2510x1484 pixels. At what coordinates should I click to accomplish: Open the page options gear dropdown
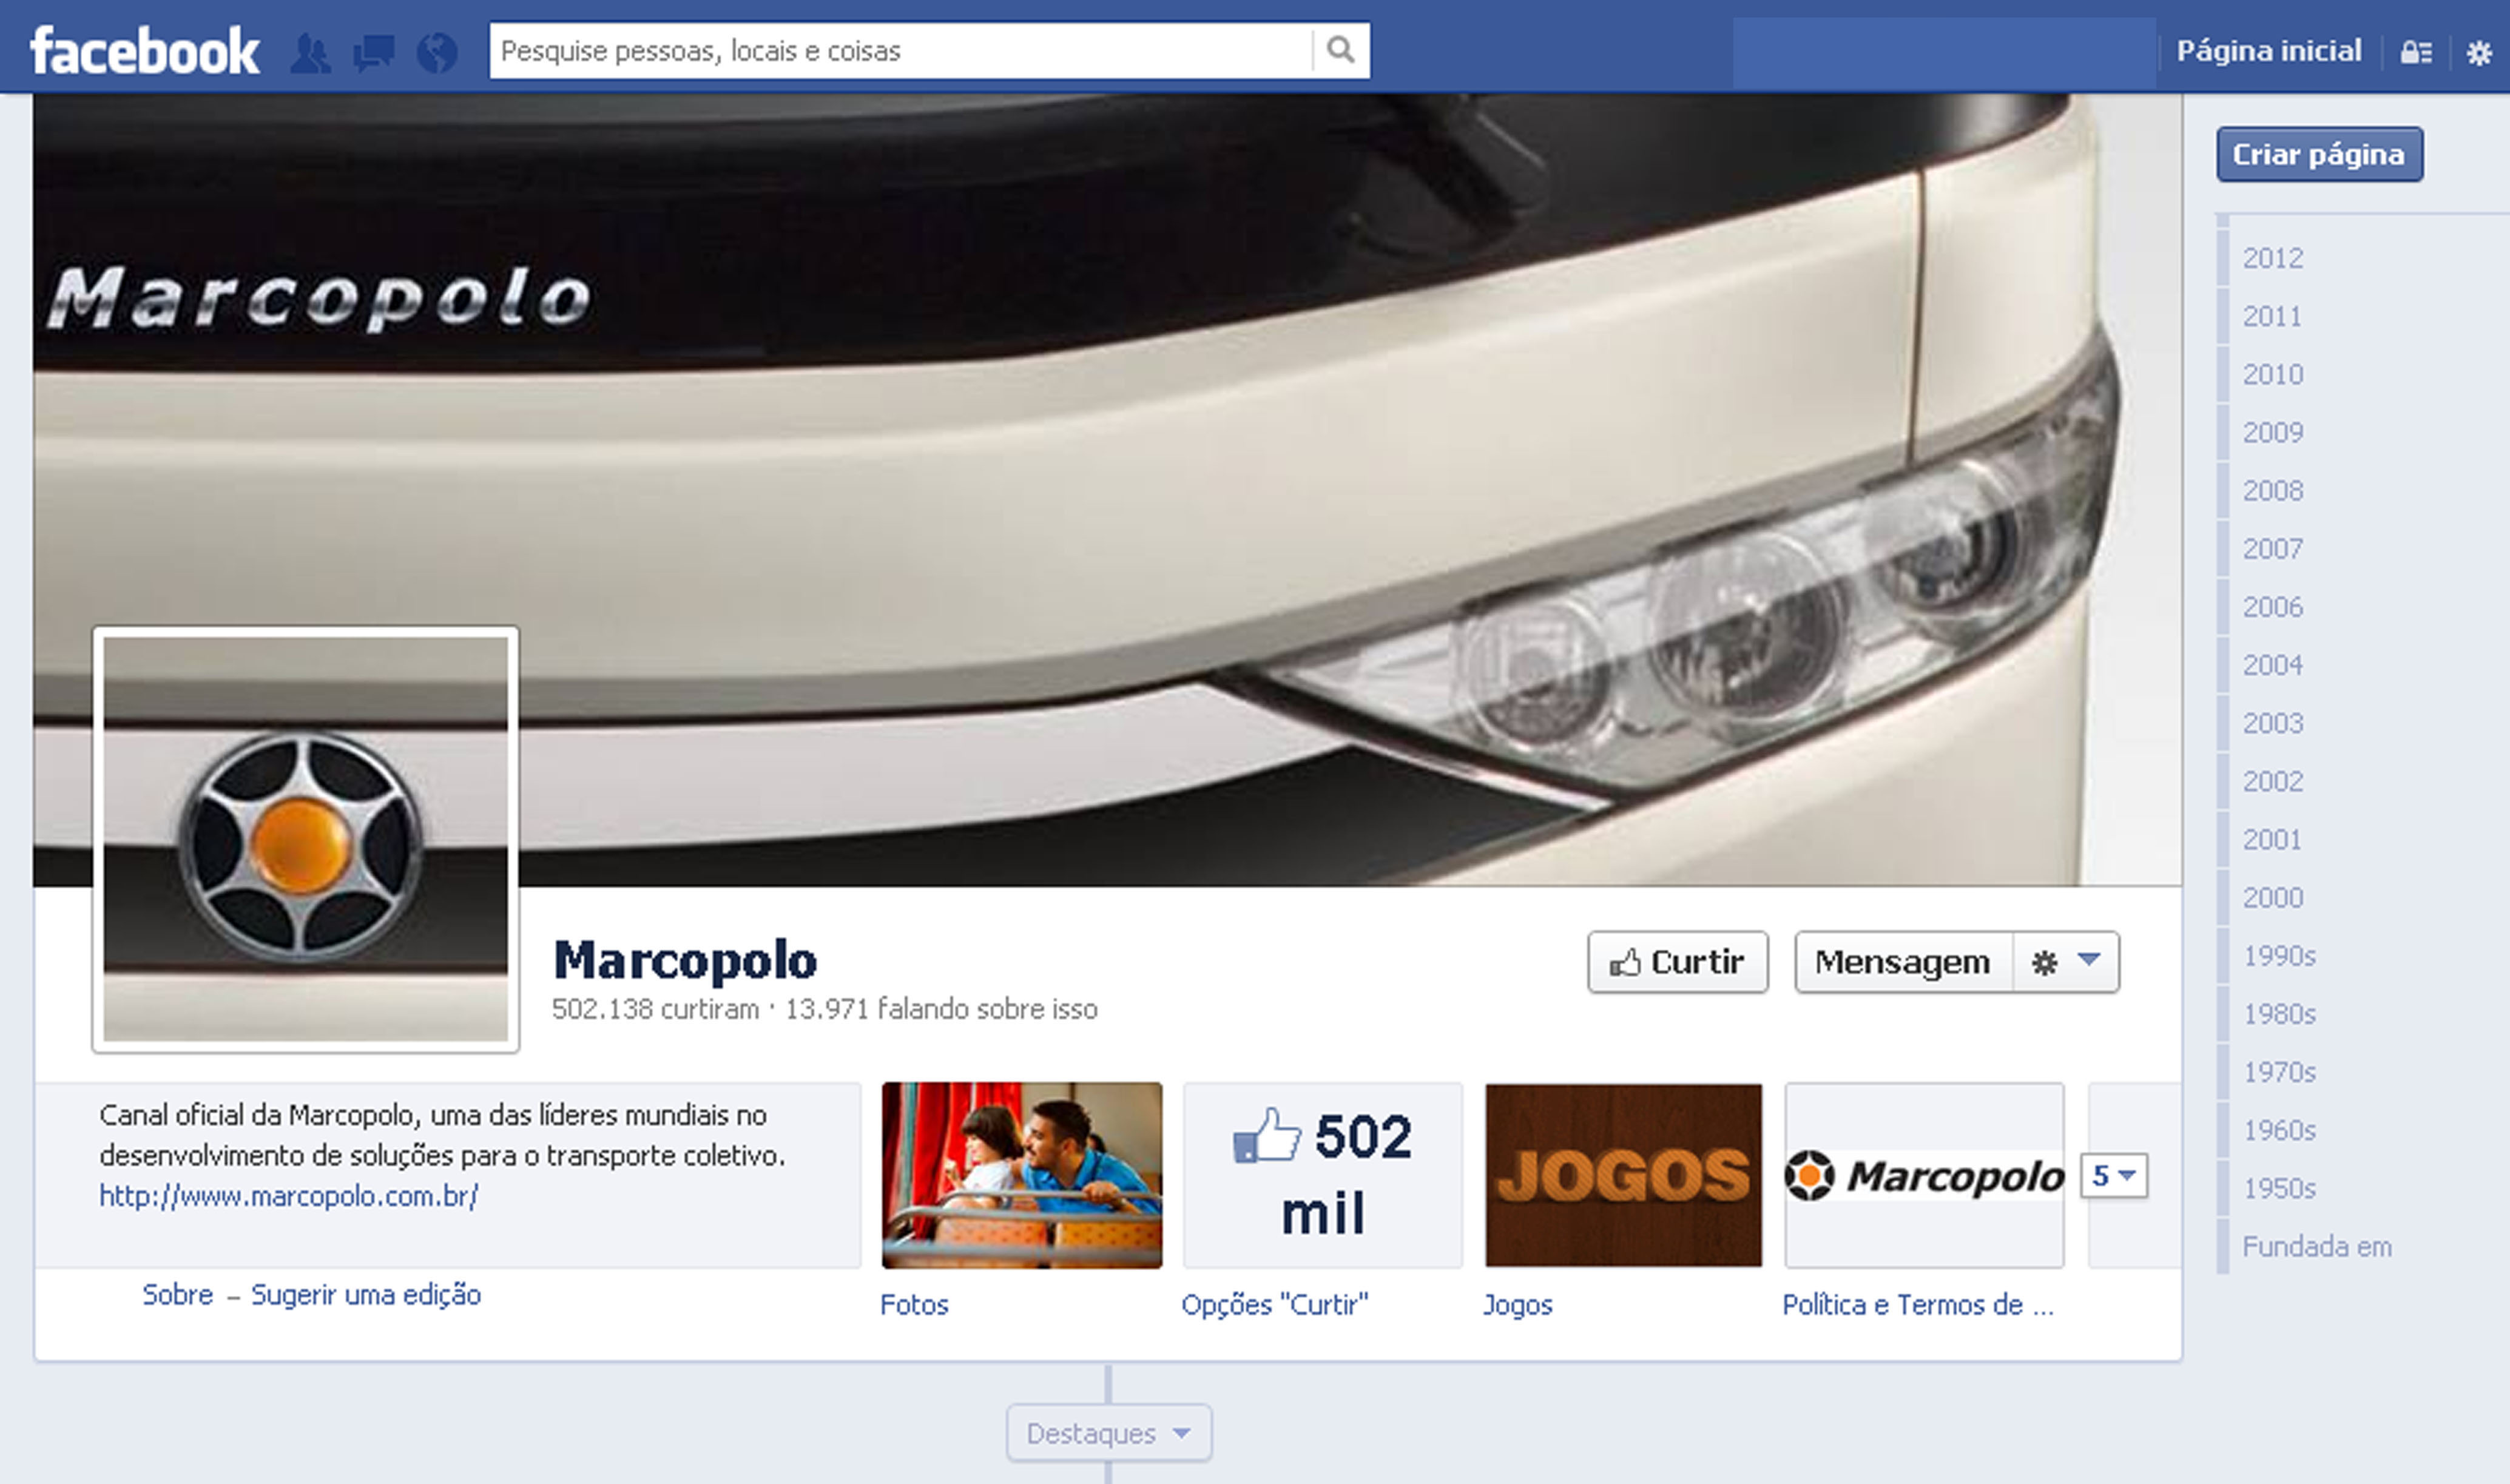(x=2066, y=962)
